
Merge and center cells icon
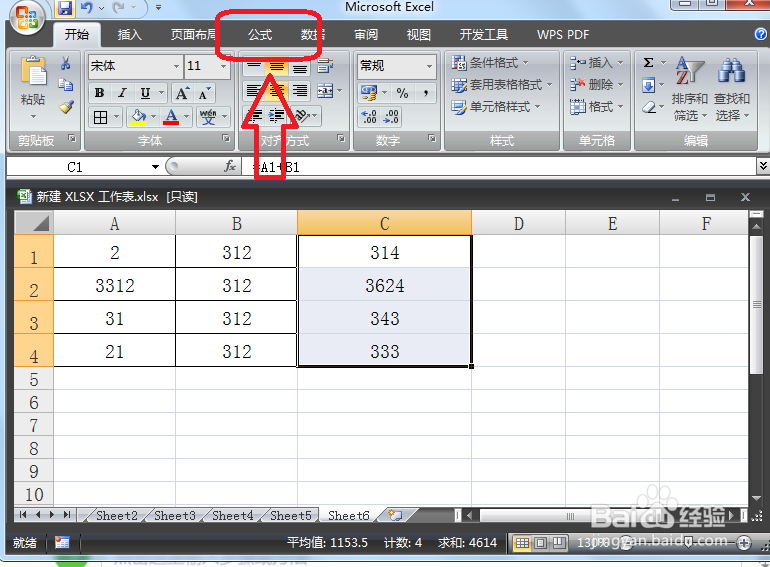click(325, 91)
